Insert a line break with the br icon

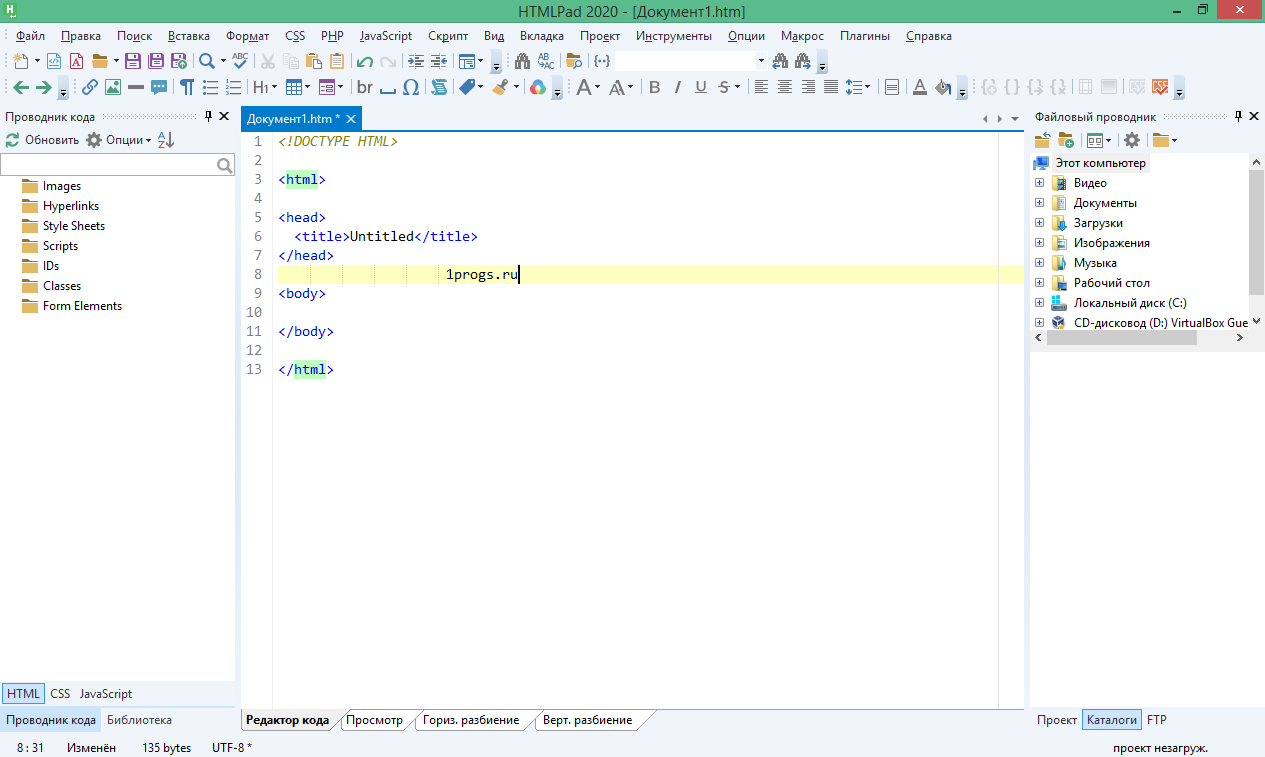point(365,87)
